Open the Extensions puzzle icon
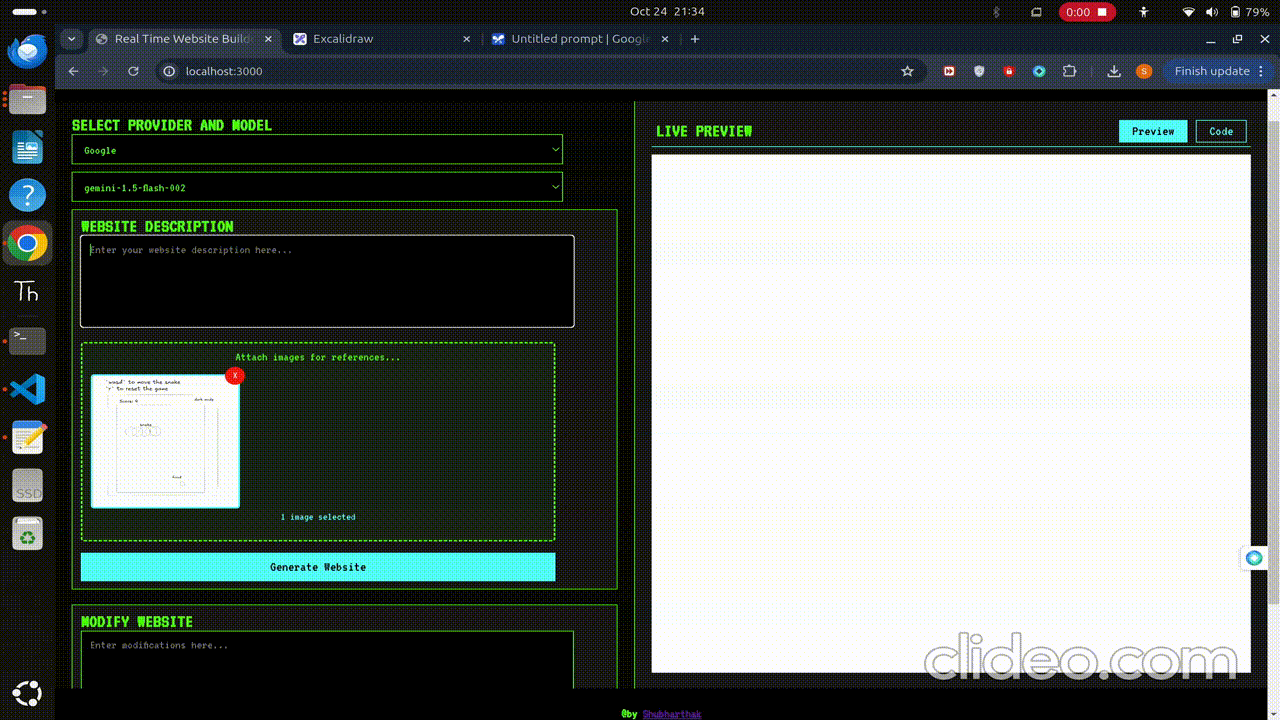 [x=1069, y=71]
